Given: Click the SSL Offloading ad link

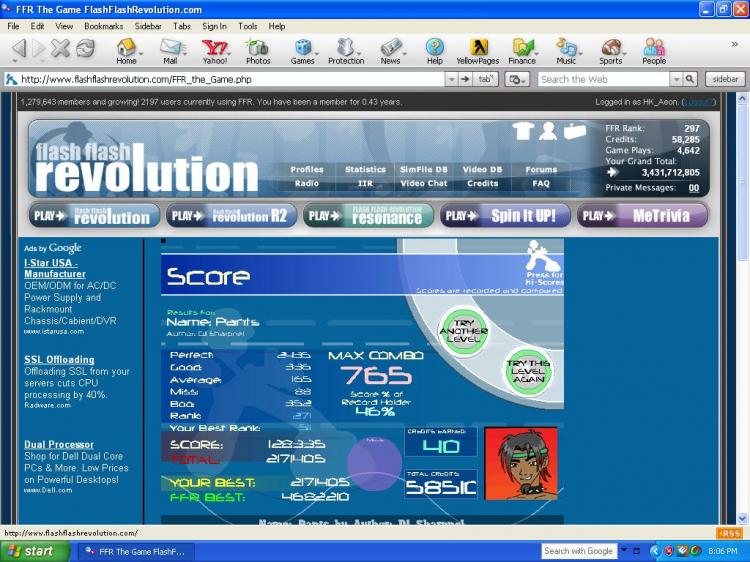Looking at the screenshot, I should pos(59,359).
